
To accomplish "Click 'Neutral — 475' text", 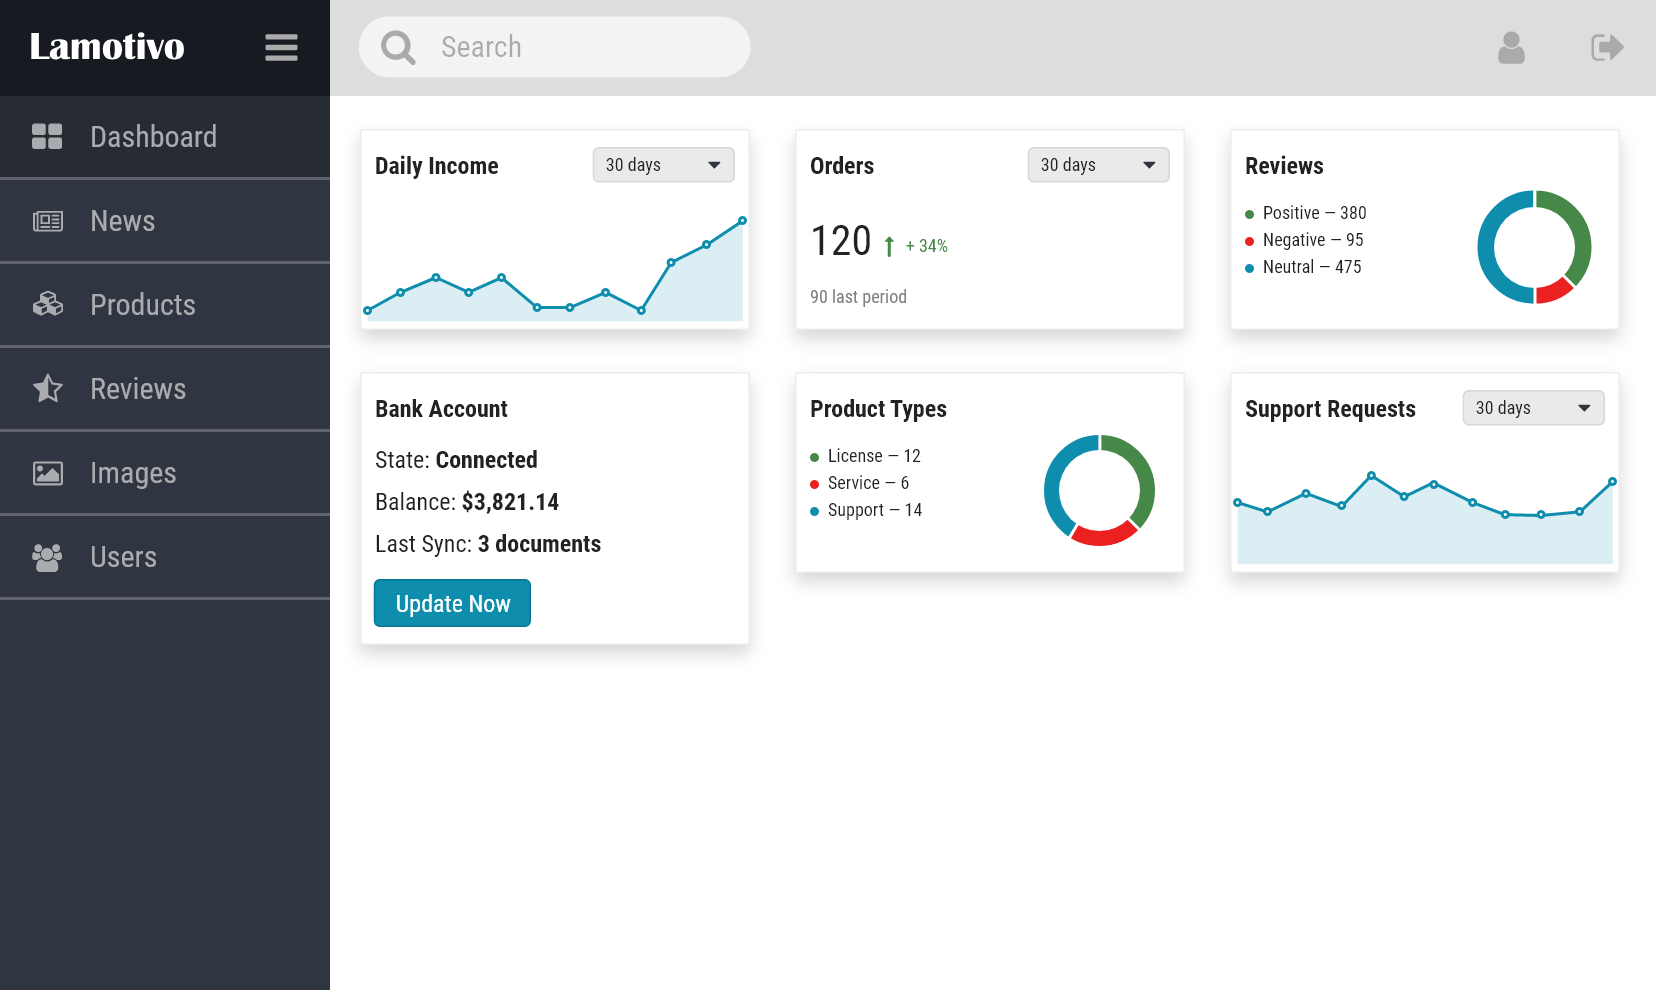I will coord(1312,267).
